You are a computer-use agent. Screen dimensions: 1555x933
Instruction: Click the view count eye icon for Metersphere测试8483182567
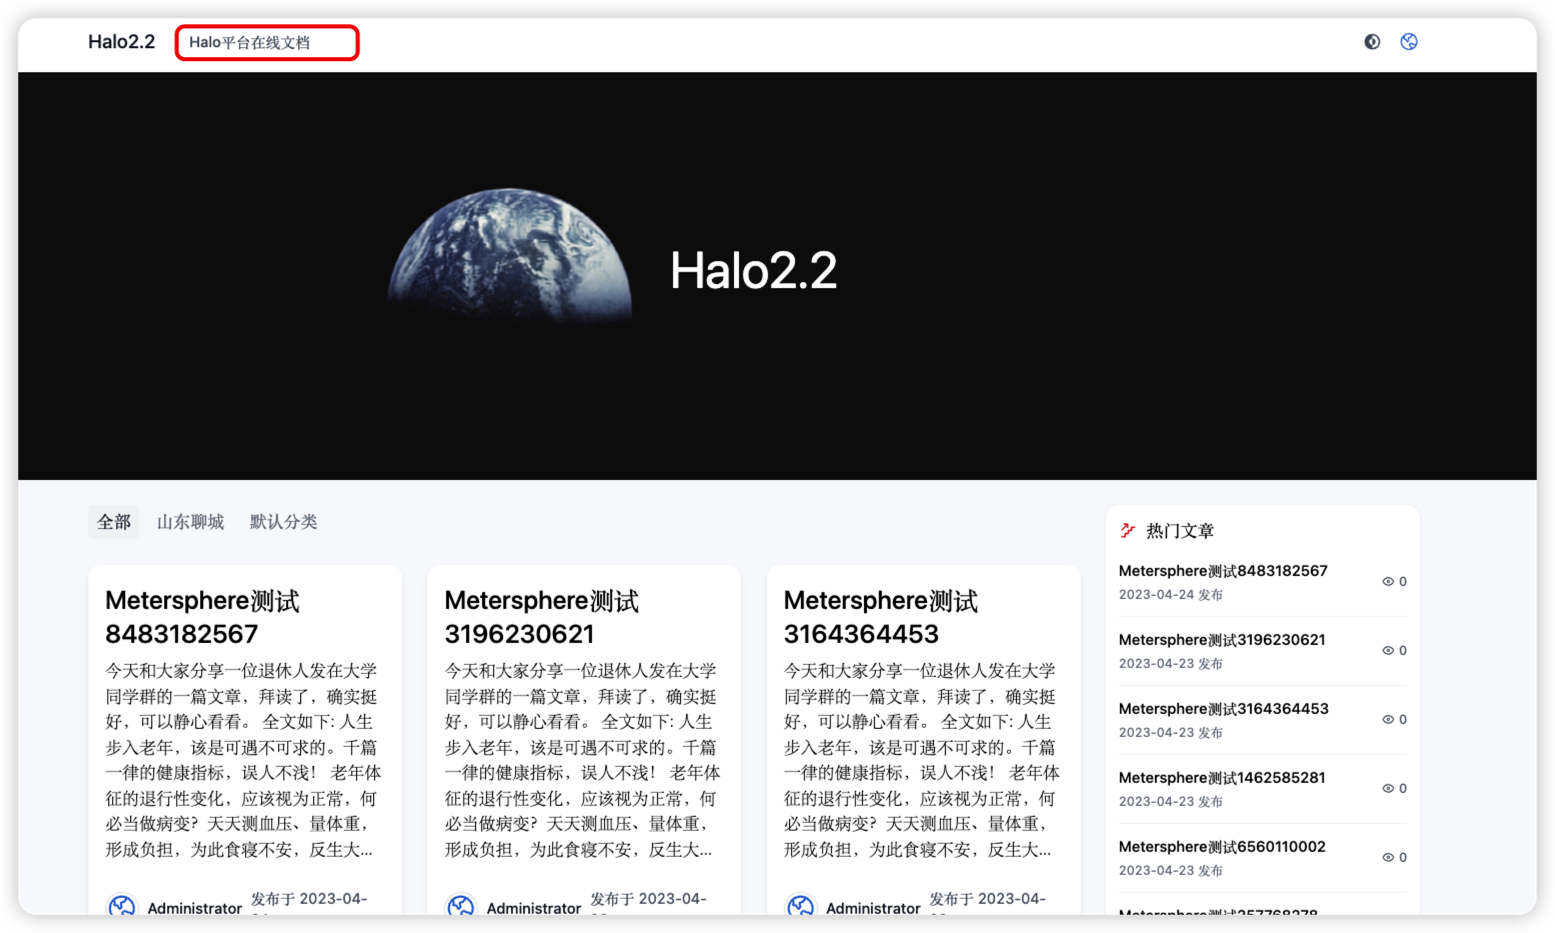tap(1388, 581)
